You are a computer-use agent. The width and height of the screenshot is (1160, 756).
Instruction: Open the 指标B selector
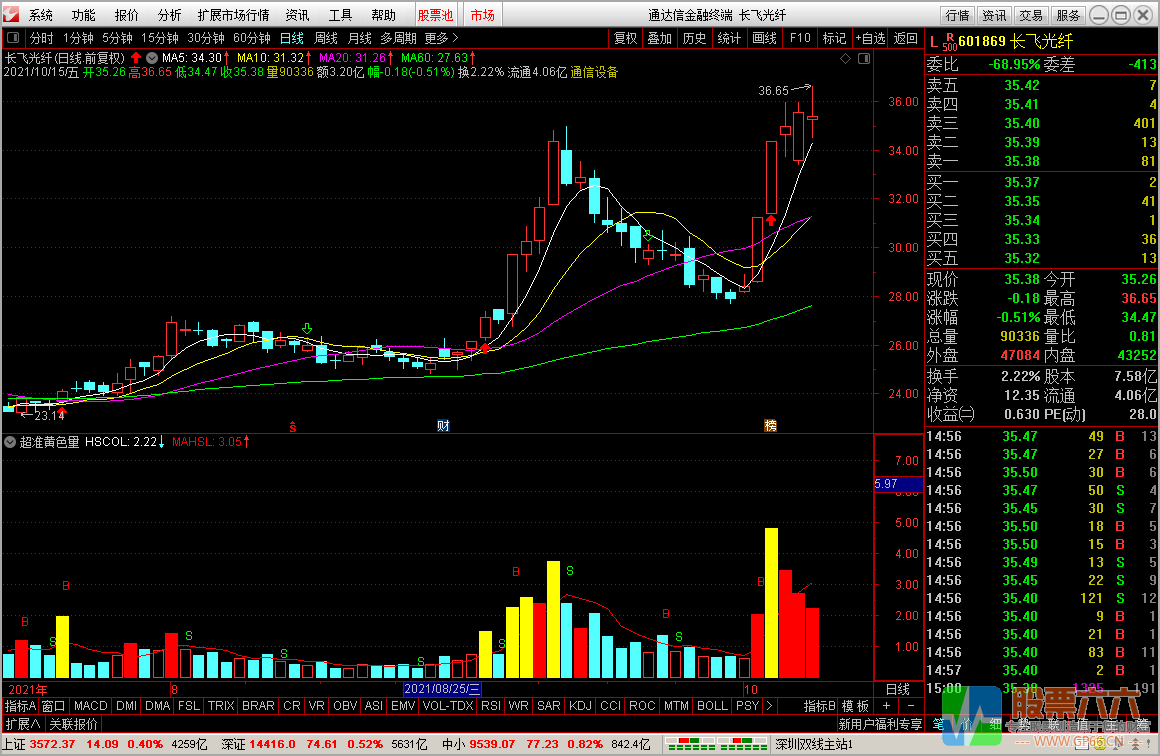click(x=819, y=706)
